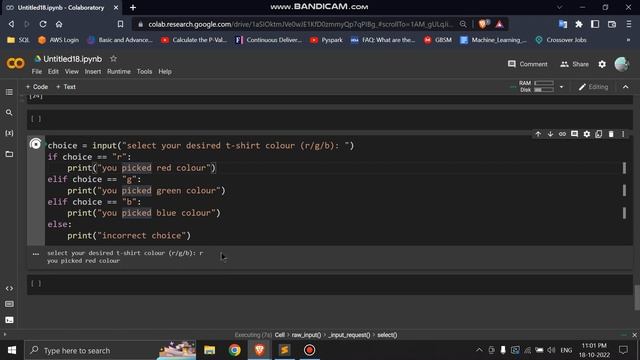
Task: Show hidden system tray icons
Action: coord(479,350)
